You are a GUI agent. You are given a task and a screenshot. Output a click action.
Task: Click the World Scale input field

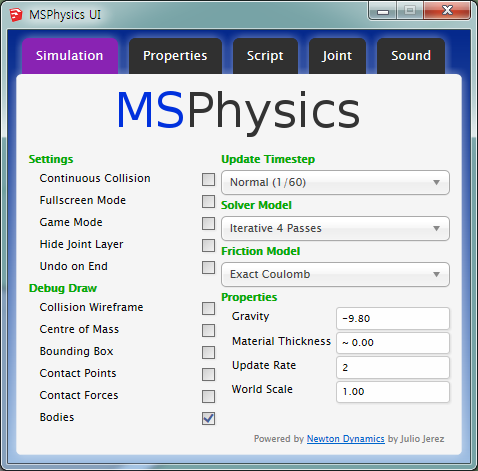click(x=393, y=392)
